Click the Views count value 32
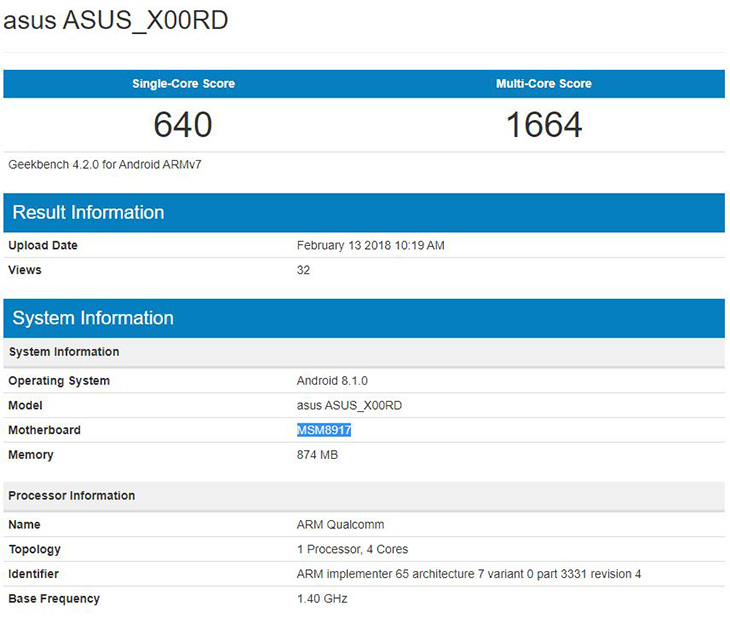730x618 pixels. [304, 270]
